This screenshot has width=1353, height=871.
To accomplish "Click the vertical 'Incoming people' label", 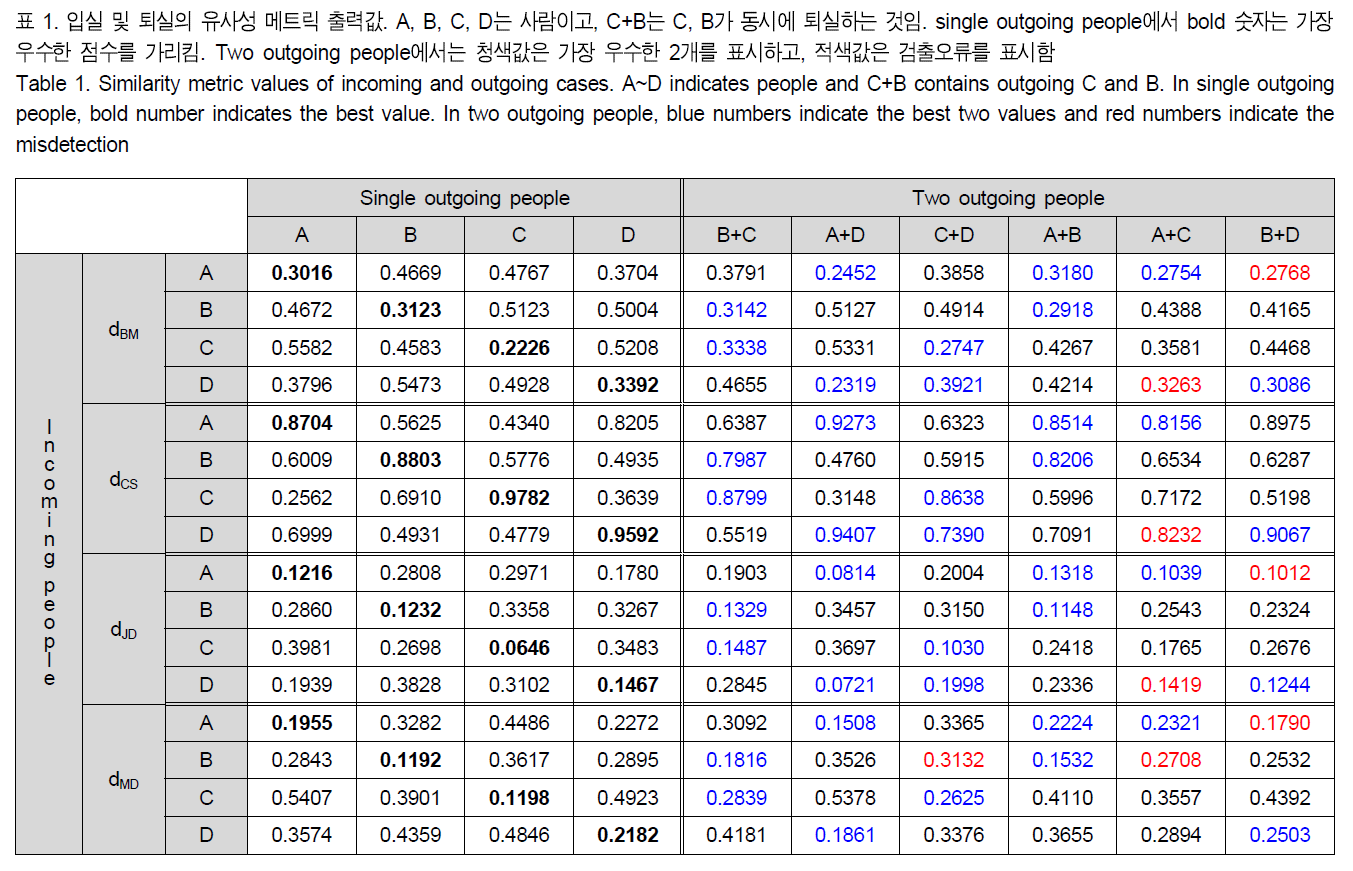I will [x=49, y=553].
